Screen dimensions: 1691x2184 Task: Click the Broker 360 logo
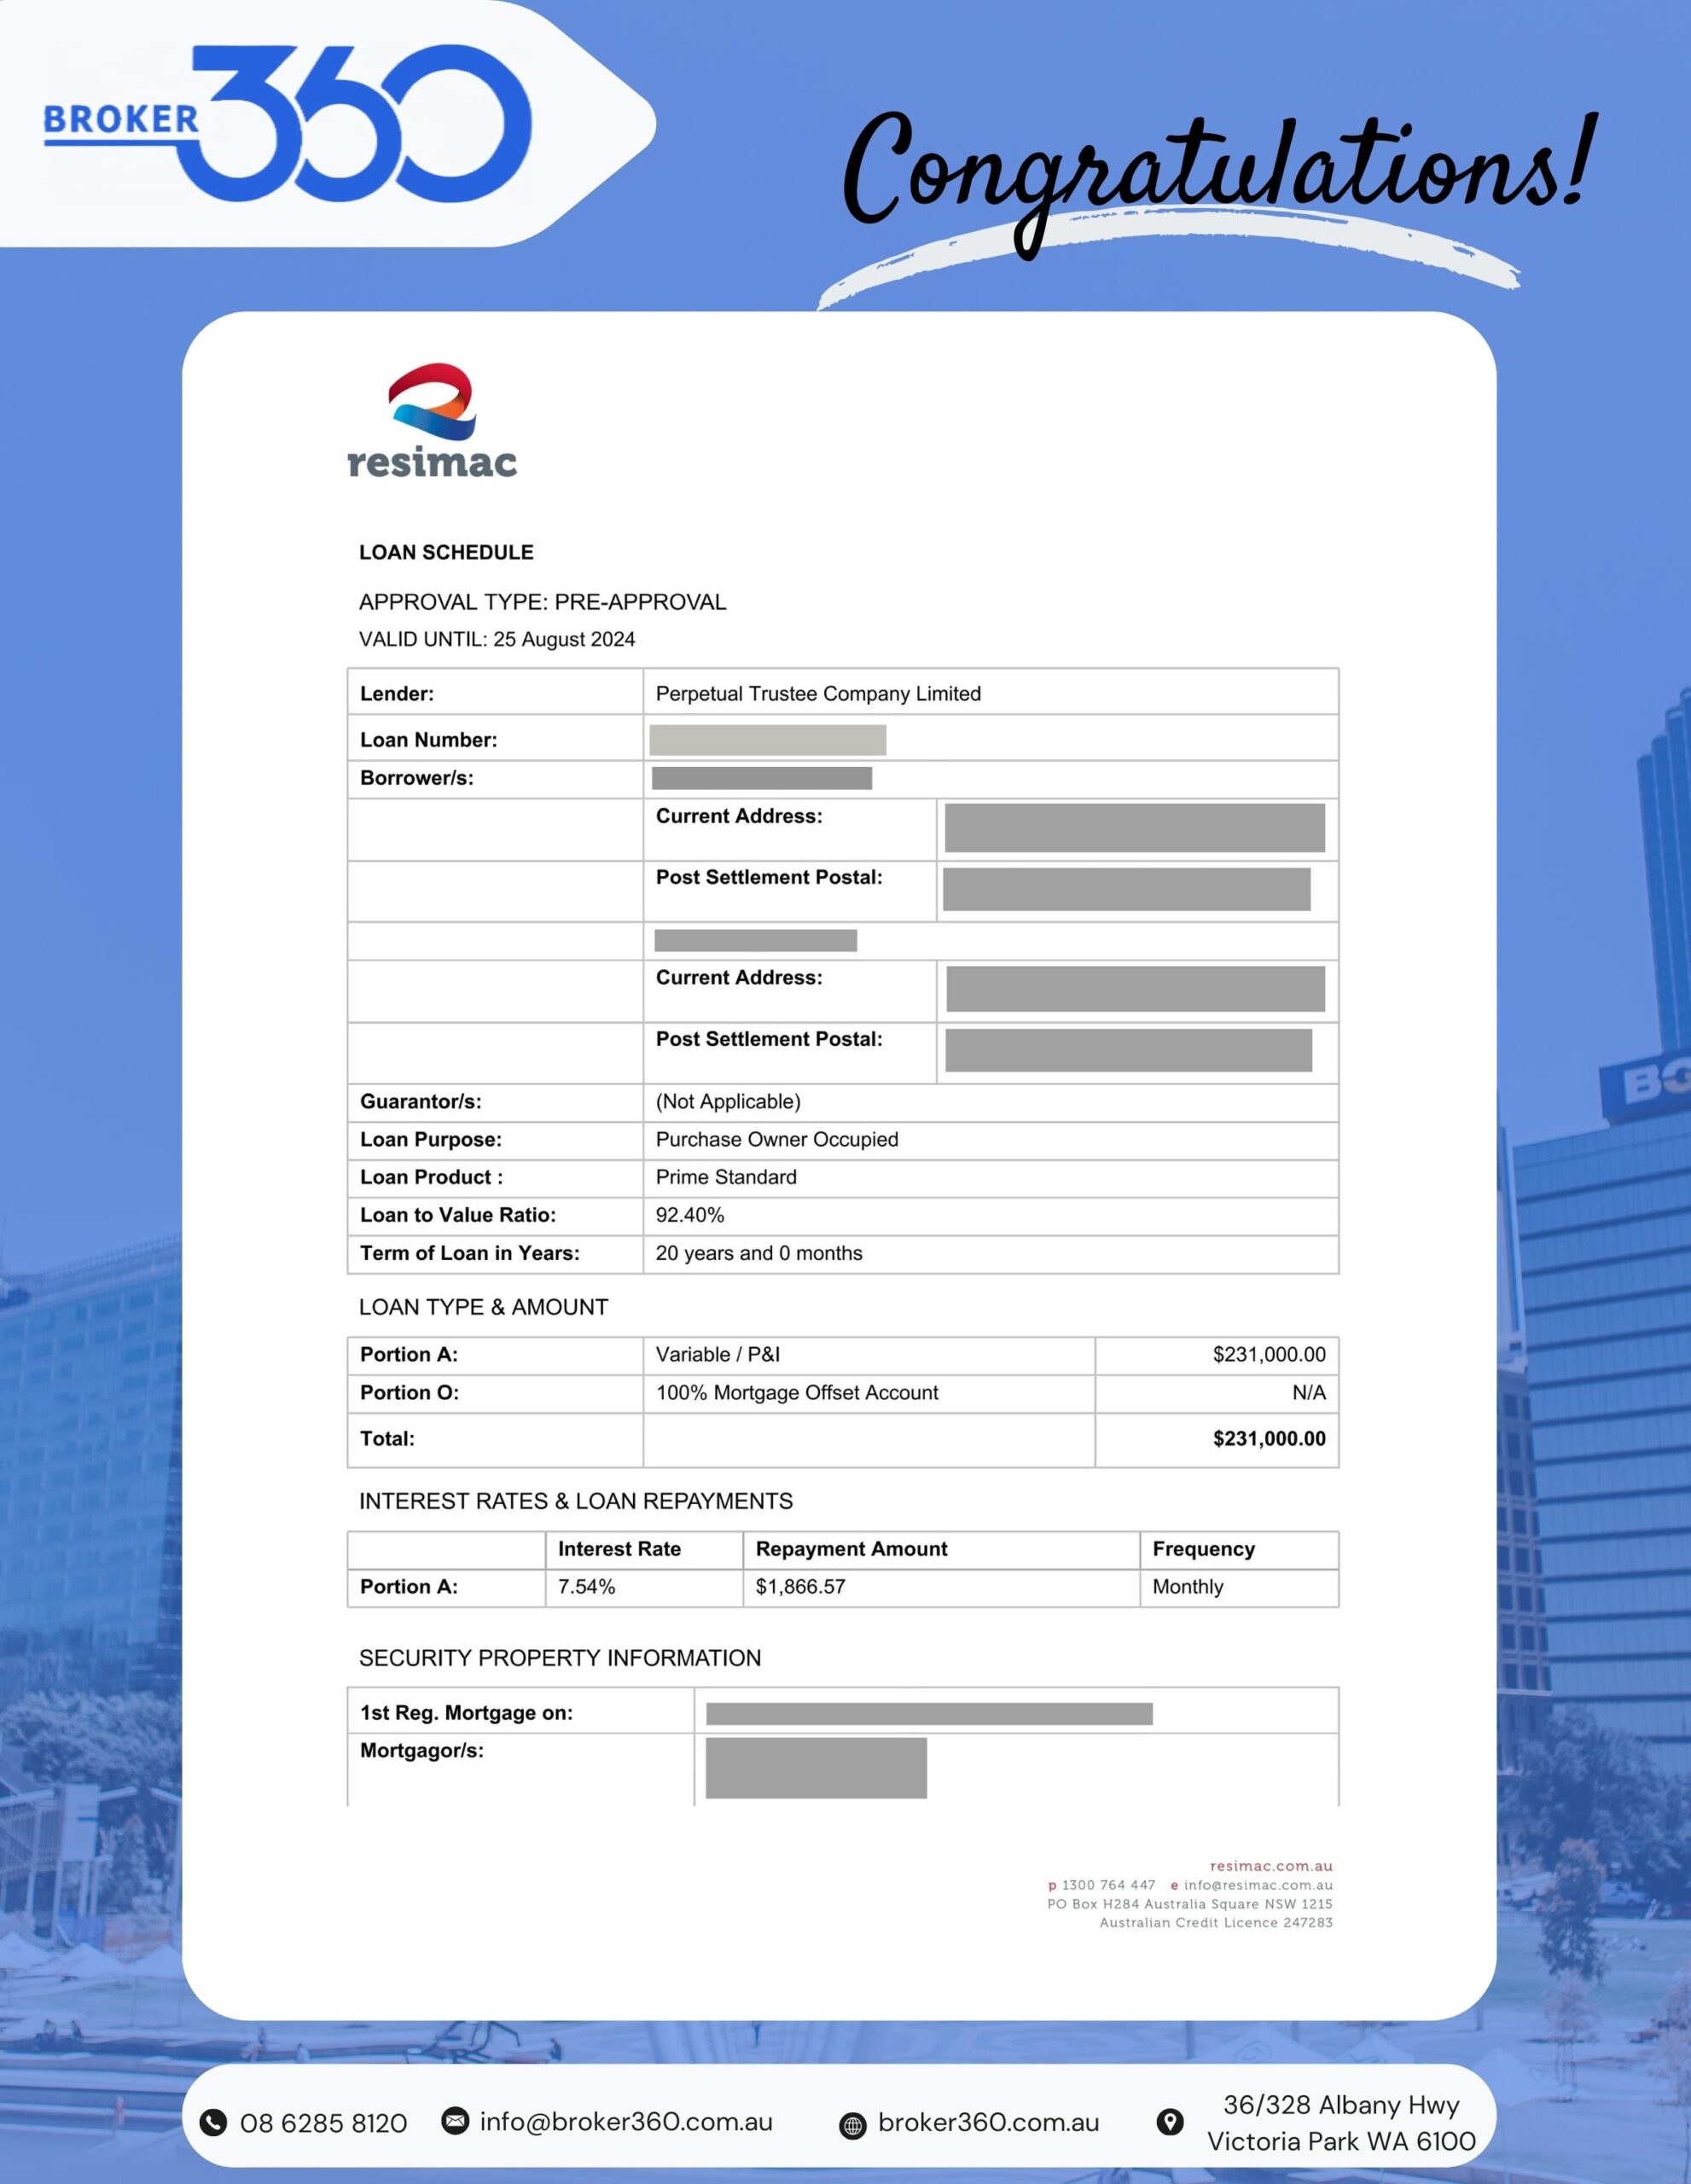pyautogui.click(x=290, y=122)
